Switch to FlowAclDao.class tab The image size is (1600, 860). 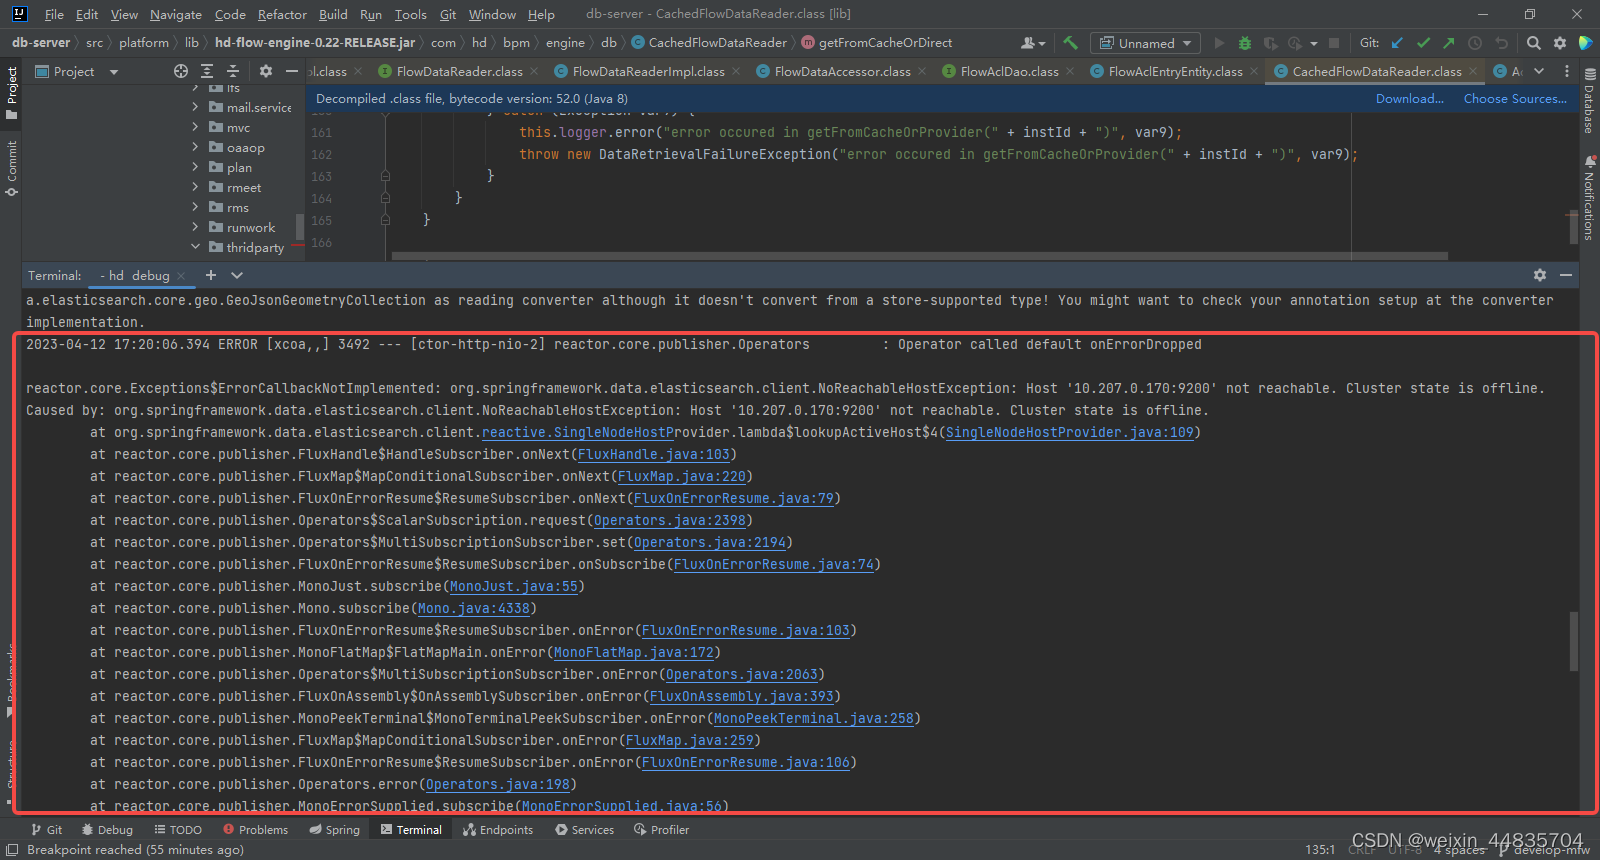[x=1009, y=71]
